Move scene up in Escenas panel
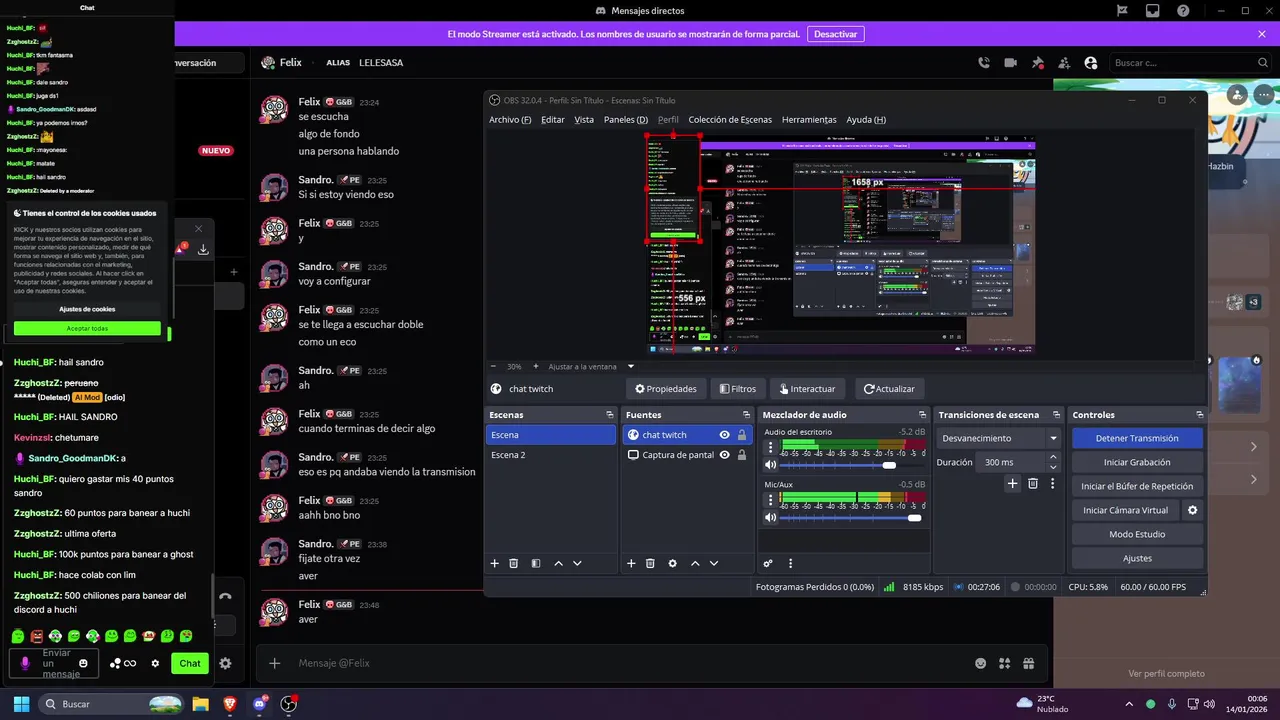 pyautogui.click(x=558, y=564)
